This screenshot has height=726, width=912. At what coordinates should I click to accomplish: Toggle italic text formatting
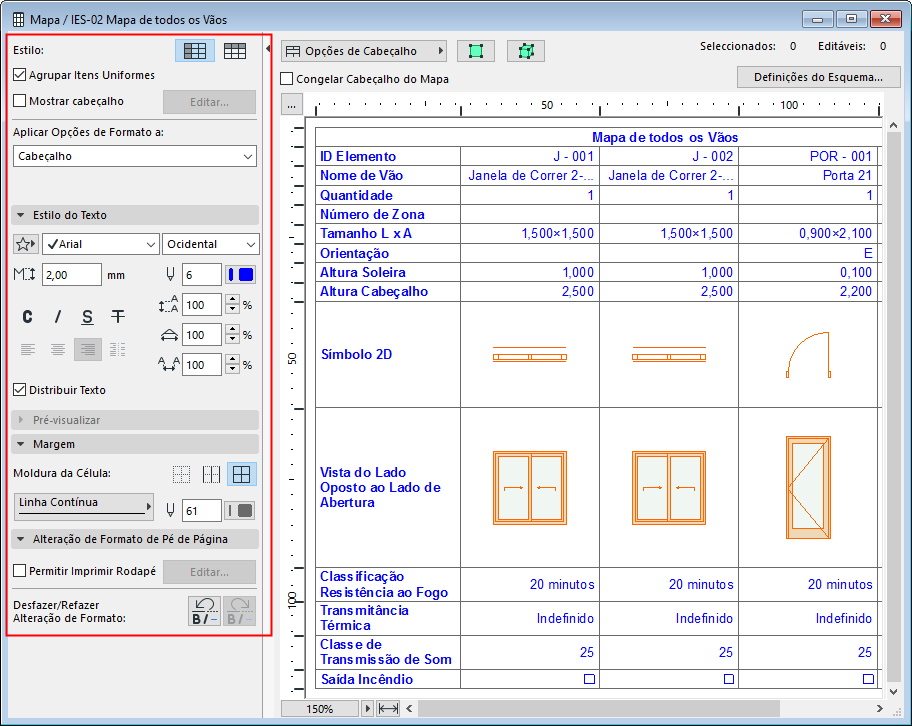[58, 317]
